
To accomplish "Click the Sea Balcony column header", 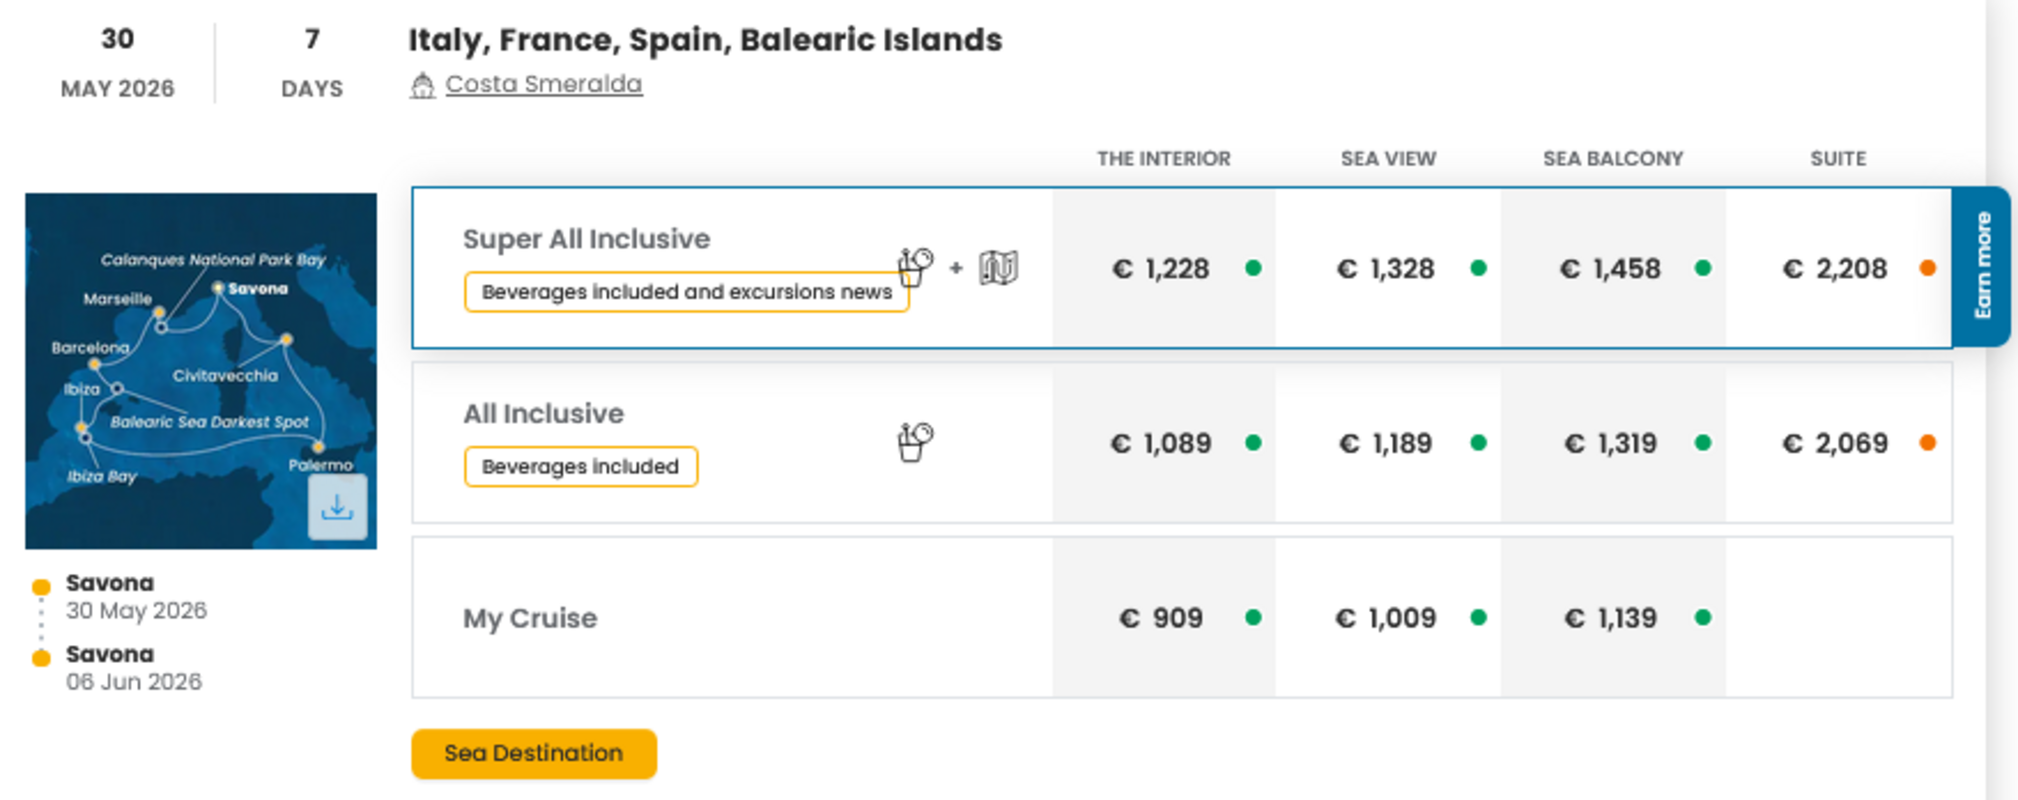I will pyautogui.click(x=1612, y=158).
